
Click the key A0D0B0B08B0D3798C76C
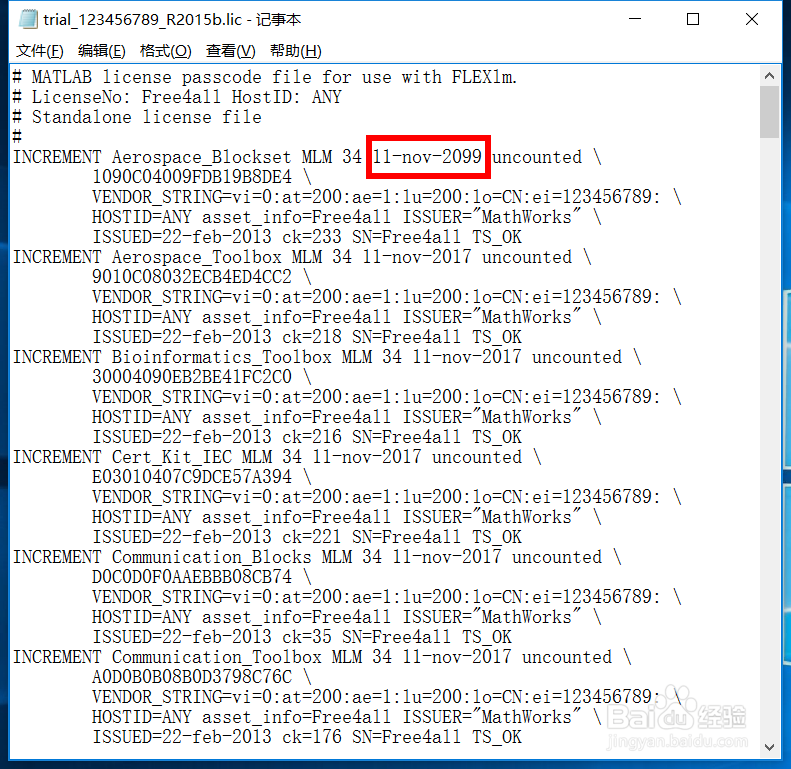pos(192,676)
